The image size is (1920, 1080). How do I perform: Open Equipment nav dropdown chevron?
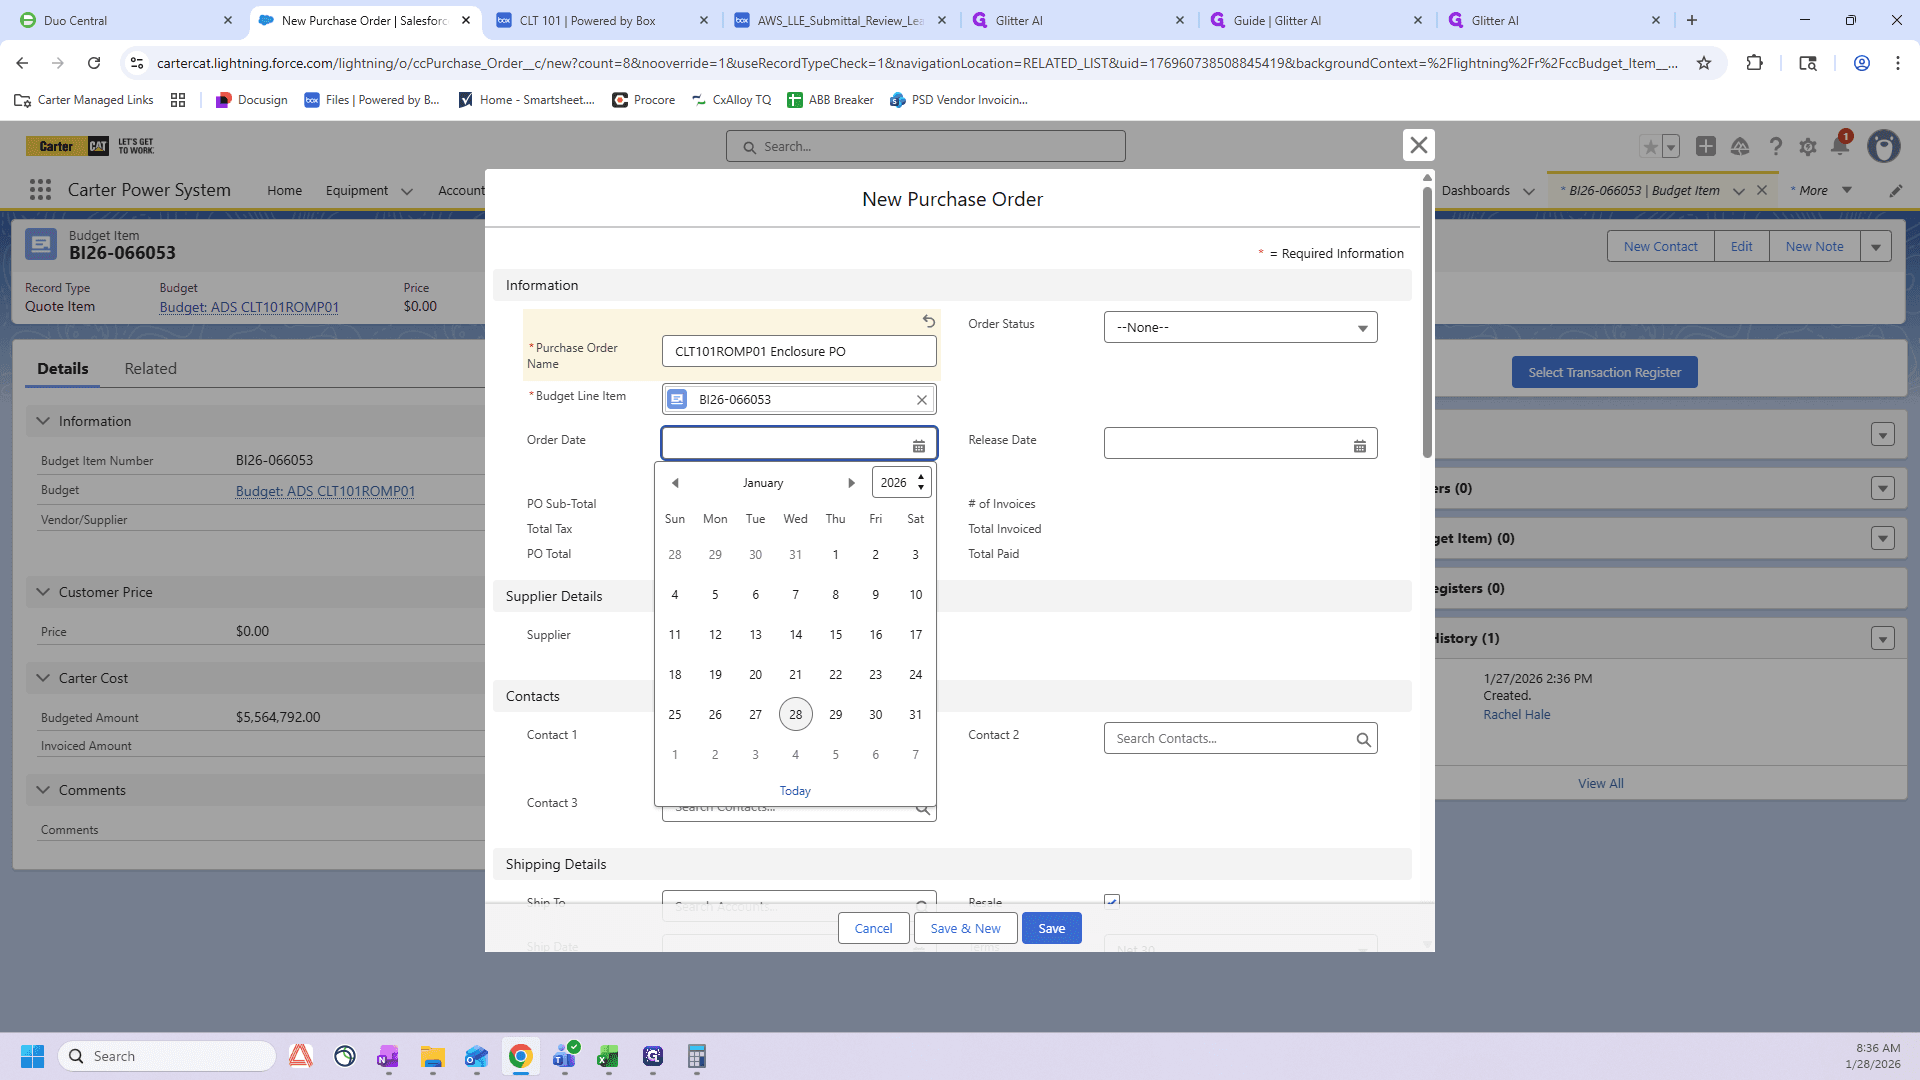[x=406, y=191]
